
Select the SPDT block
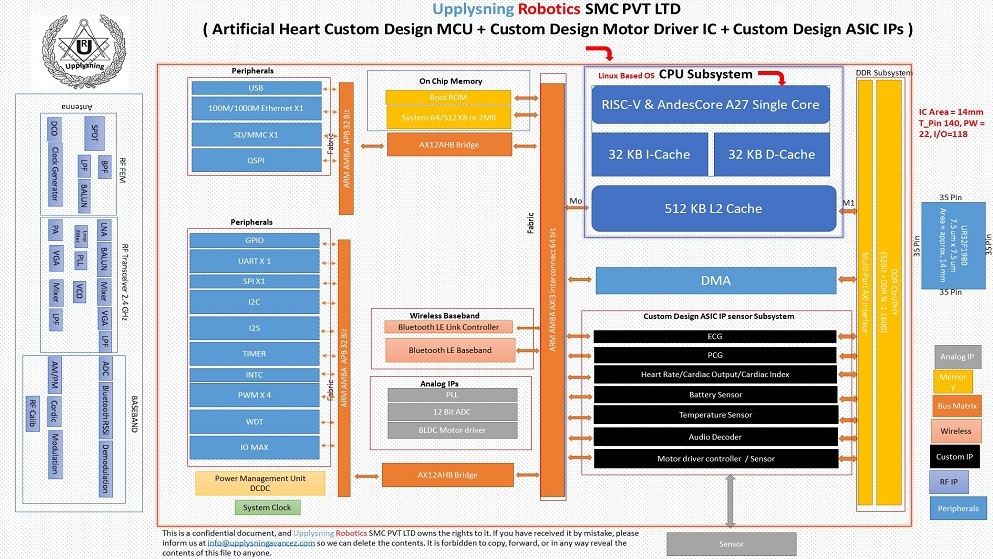95,133
